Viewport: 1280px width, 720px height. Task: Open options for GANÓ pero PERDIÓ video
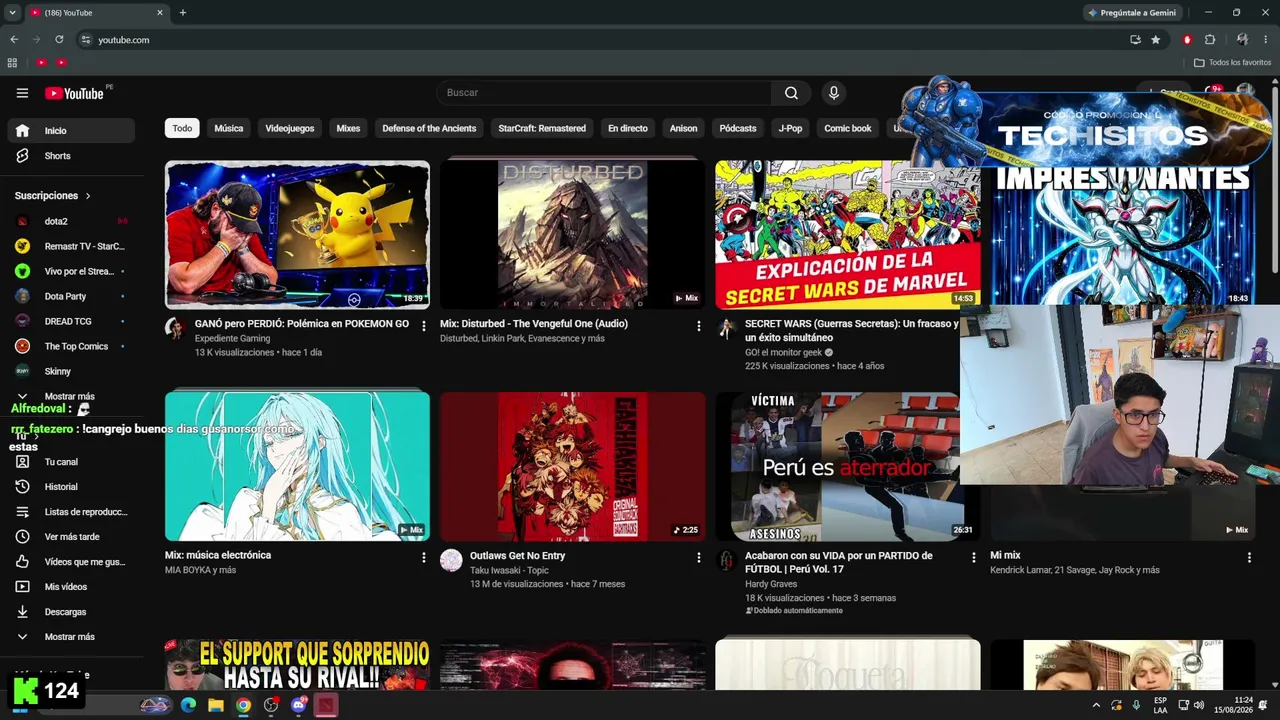click(424, 326)
